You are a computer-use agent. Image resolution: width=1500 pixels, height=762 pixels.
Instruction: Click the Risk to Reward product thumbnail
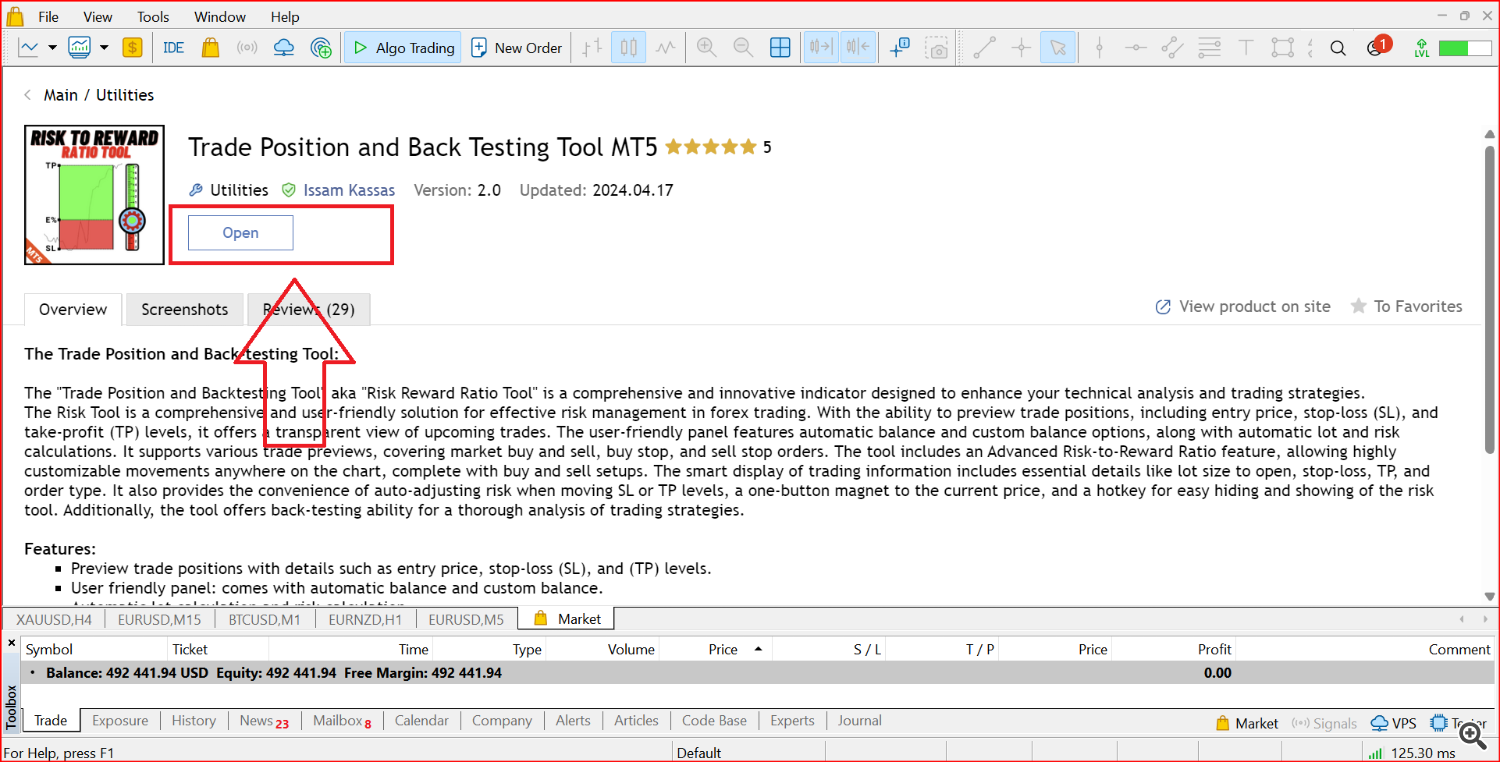click(x=94, y=195)
